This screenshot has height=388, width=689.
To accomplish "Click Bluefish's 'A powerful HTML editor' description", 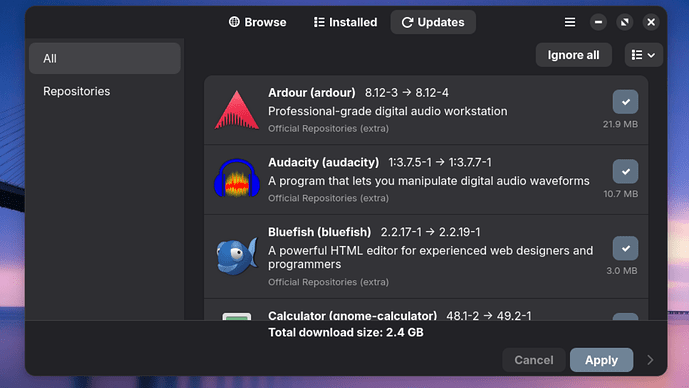I will click(431, 257).
